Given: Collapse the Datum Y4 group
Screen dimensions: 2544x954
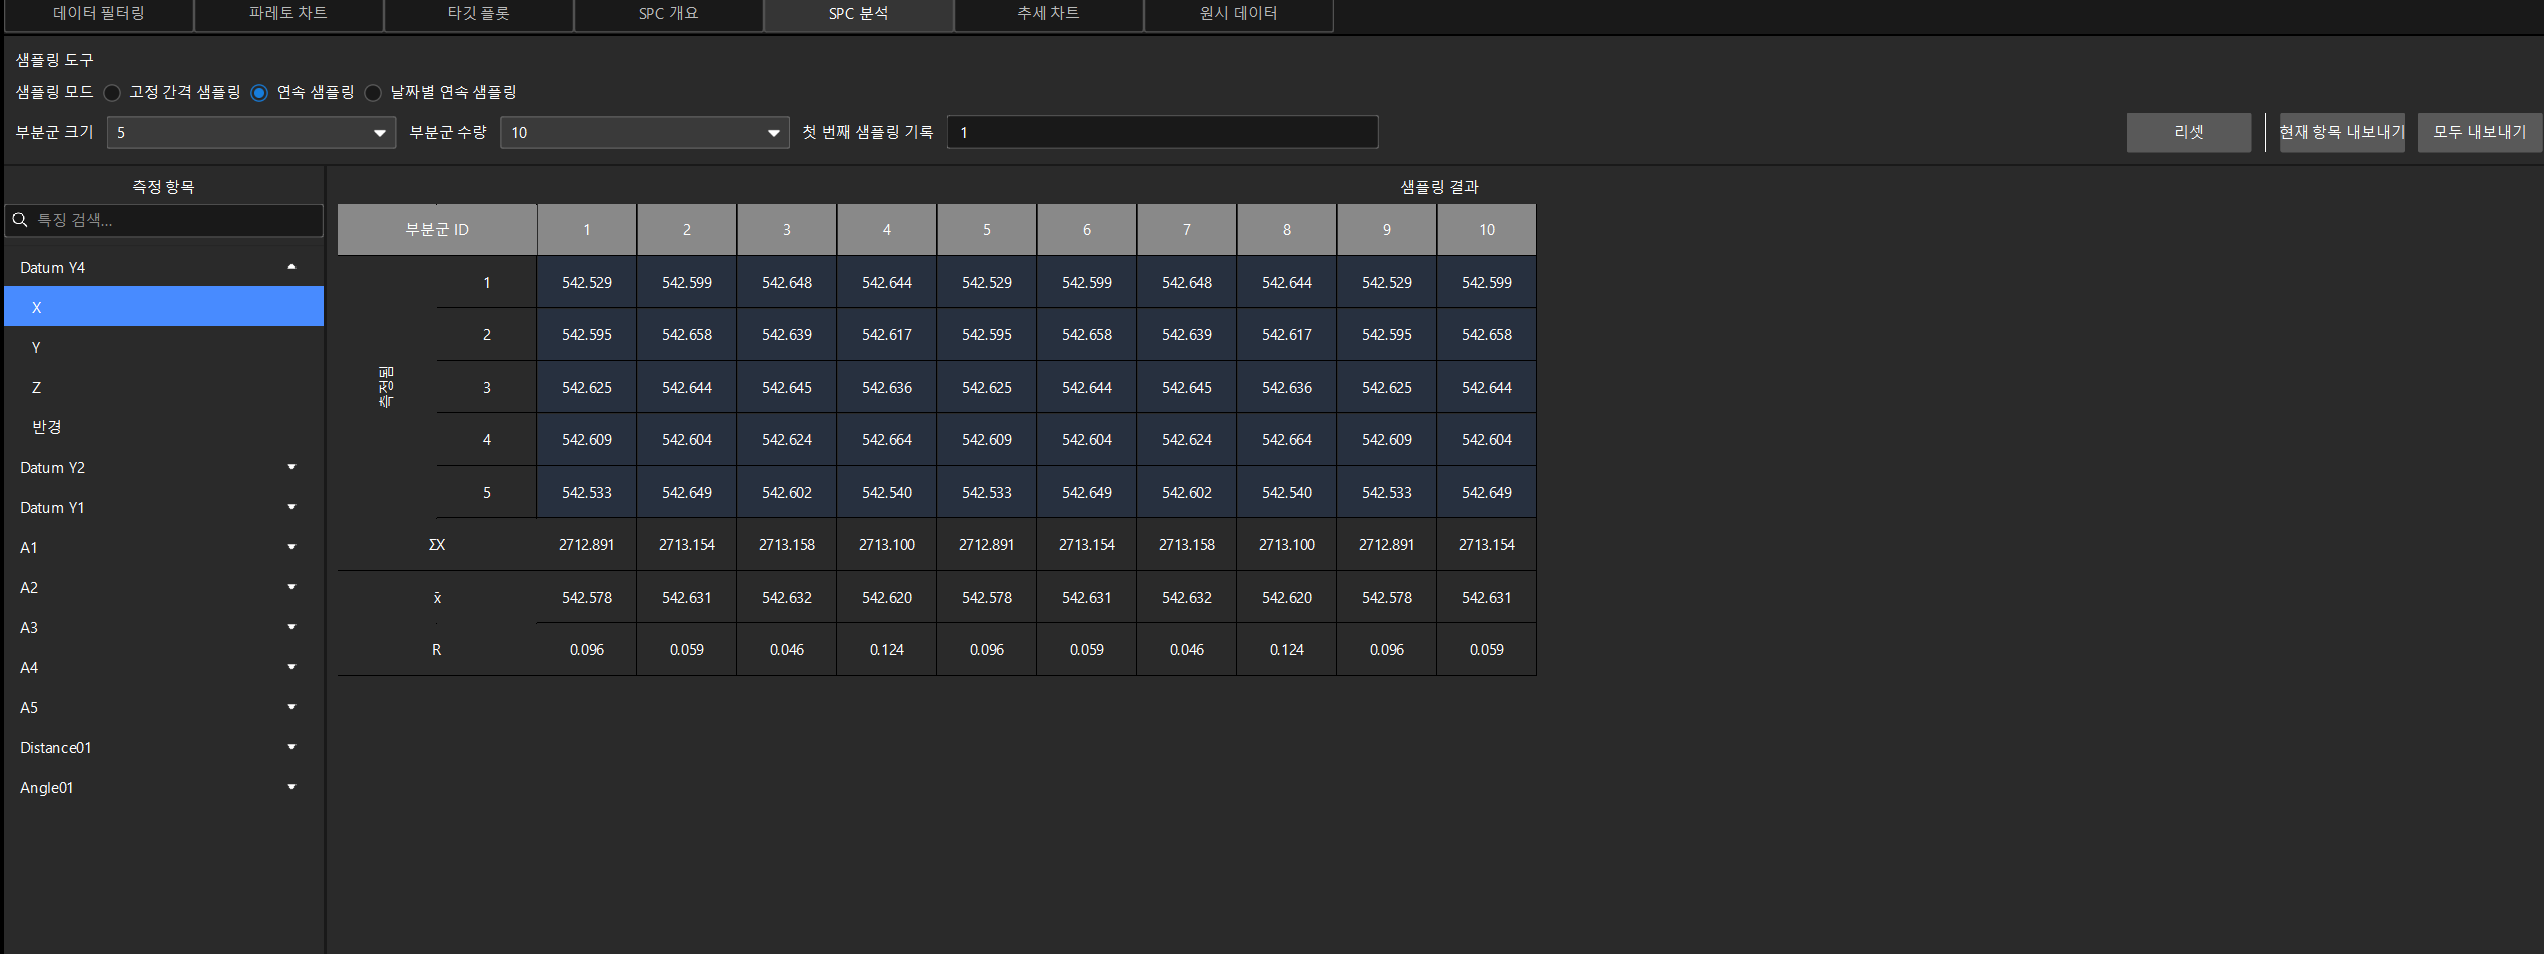Looking at the screenshot, I should pyautogui.click(x=291, y=267).
